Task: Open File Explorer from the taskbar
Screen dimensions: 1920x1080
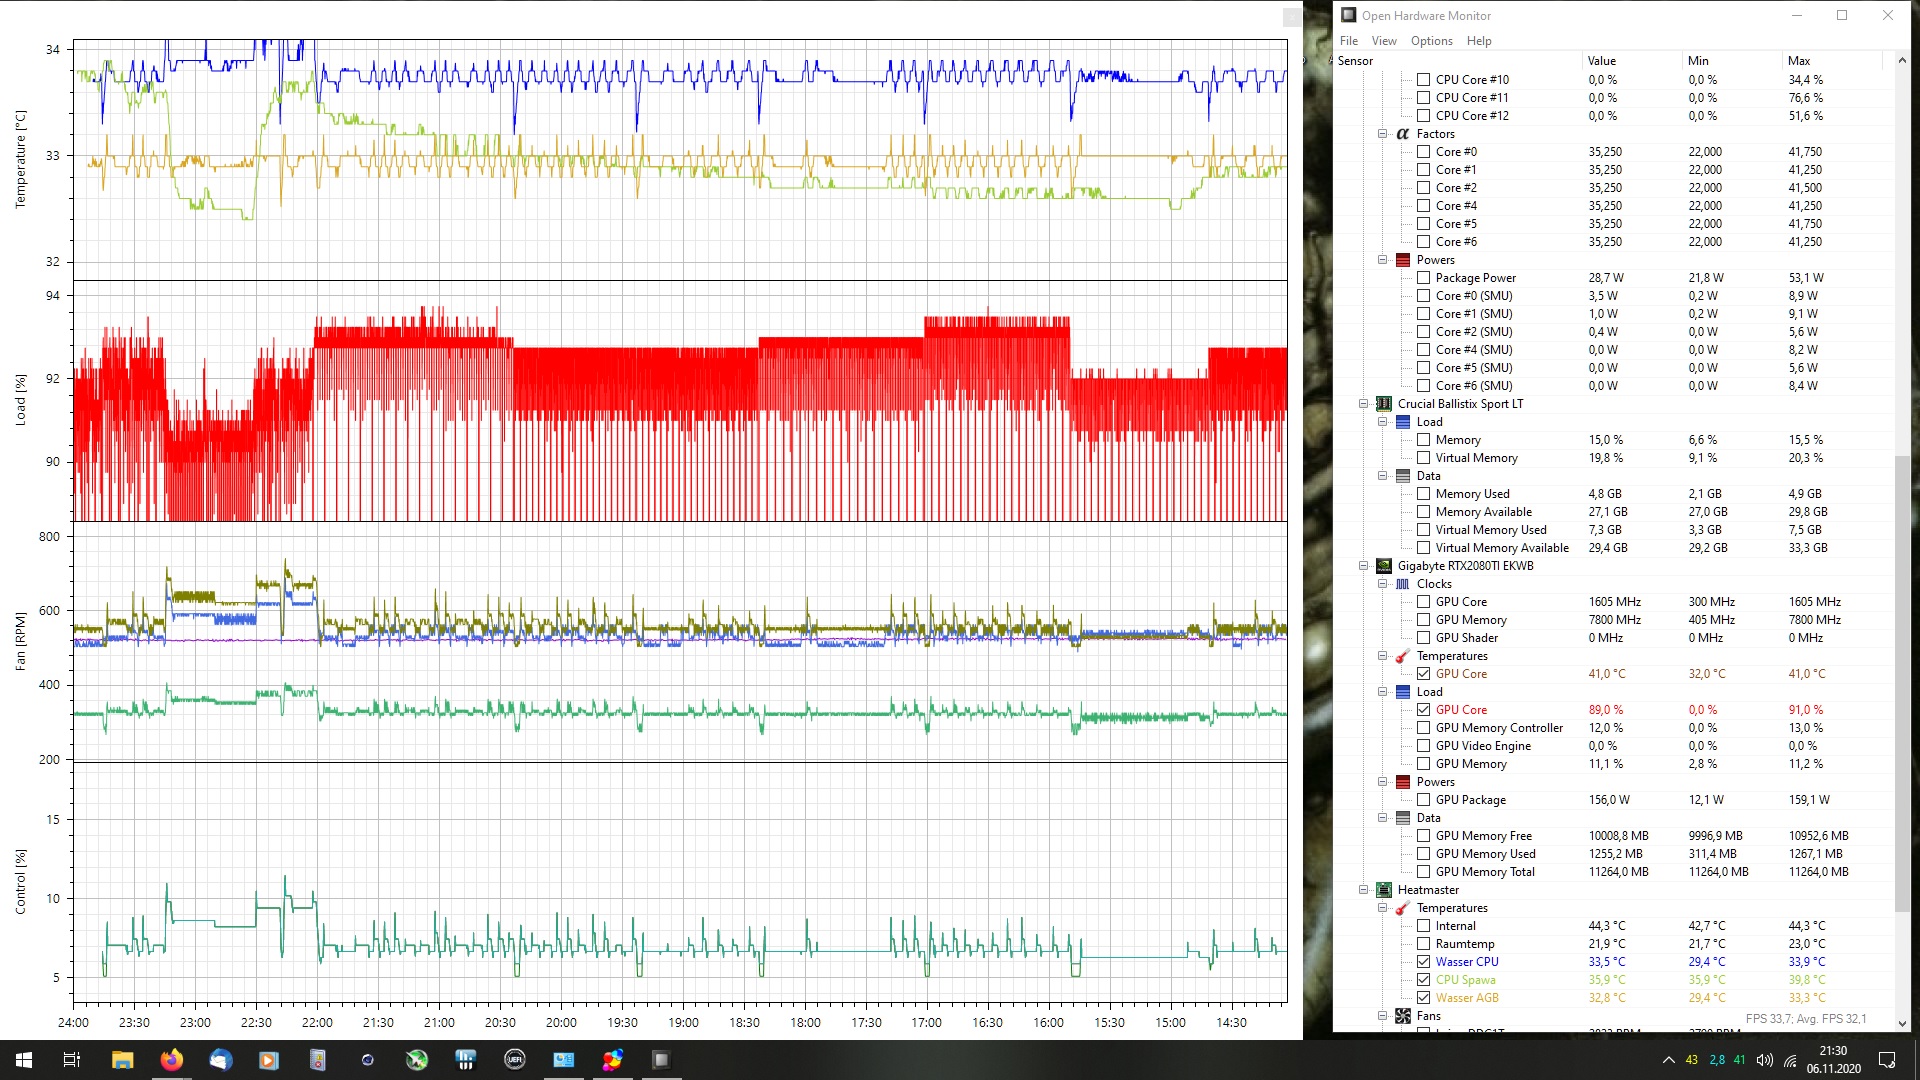Action: coord(123,1060)
